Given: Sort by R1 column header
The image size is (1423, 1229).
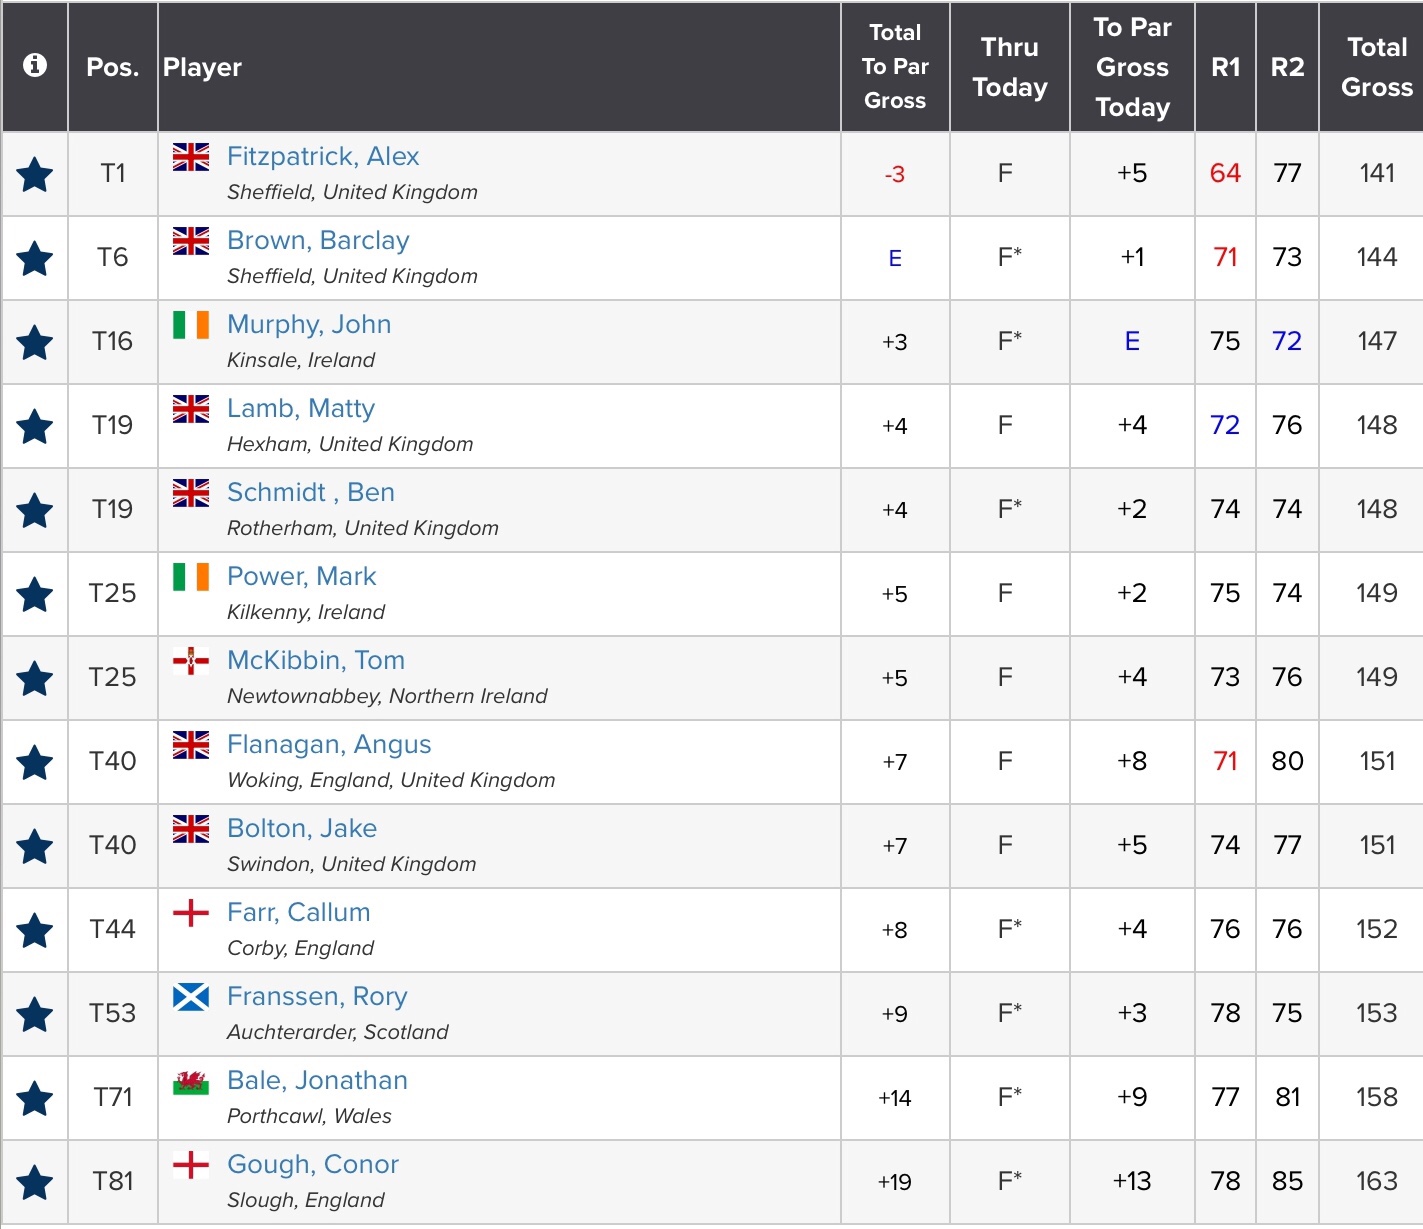Looking at the screenshot, I should coord(1225,67).
